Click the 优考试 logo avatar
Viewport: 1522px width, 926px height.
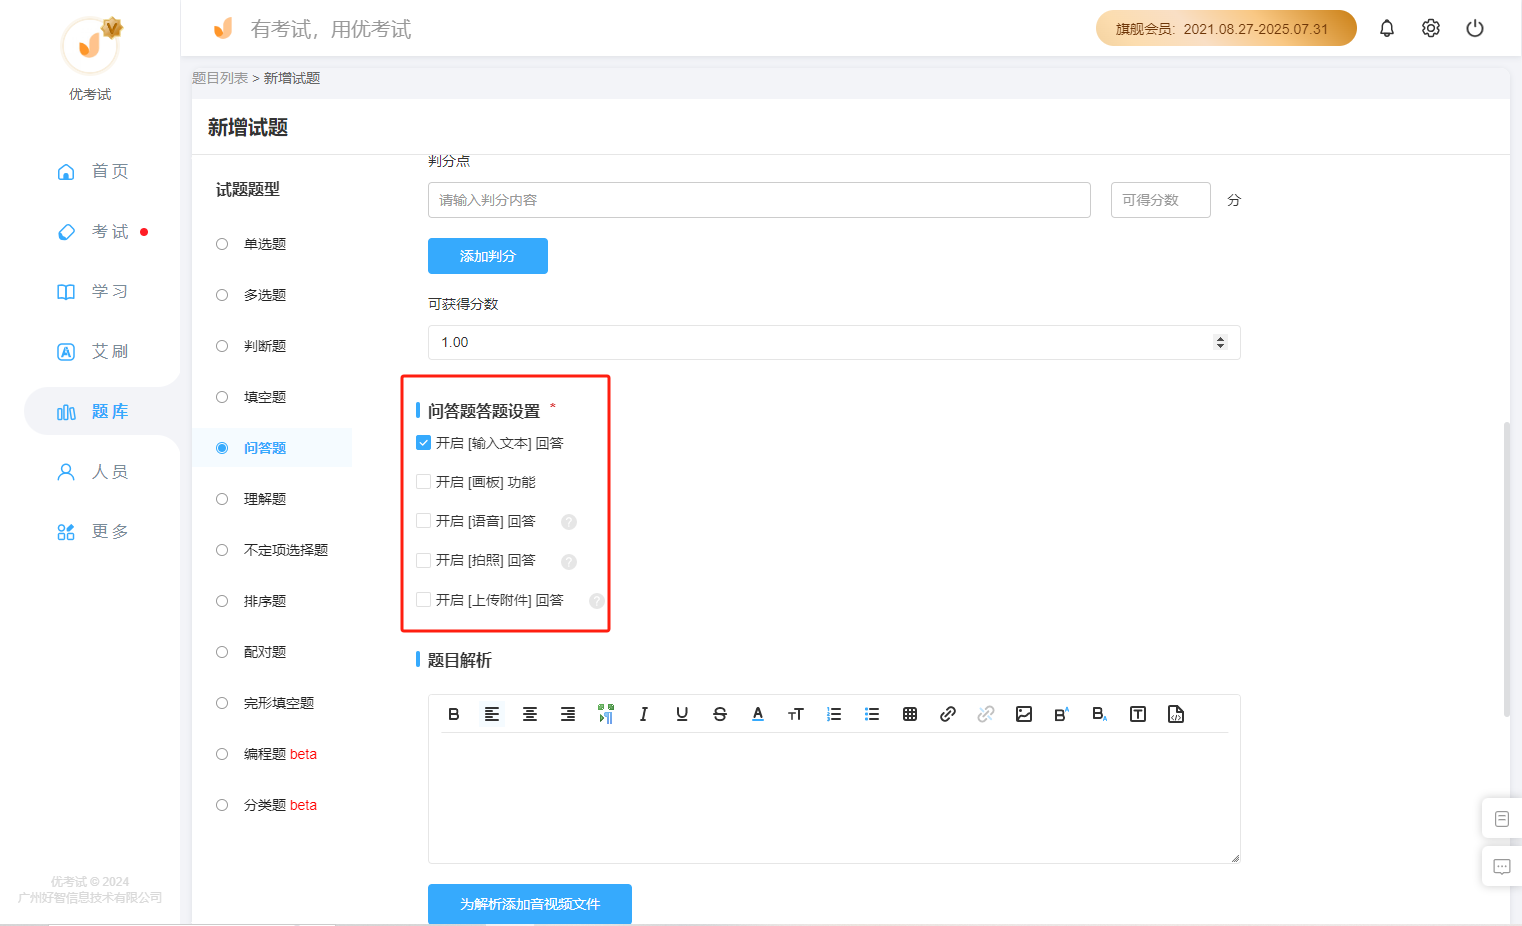[x=91, y=45]
